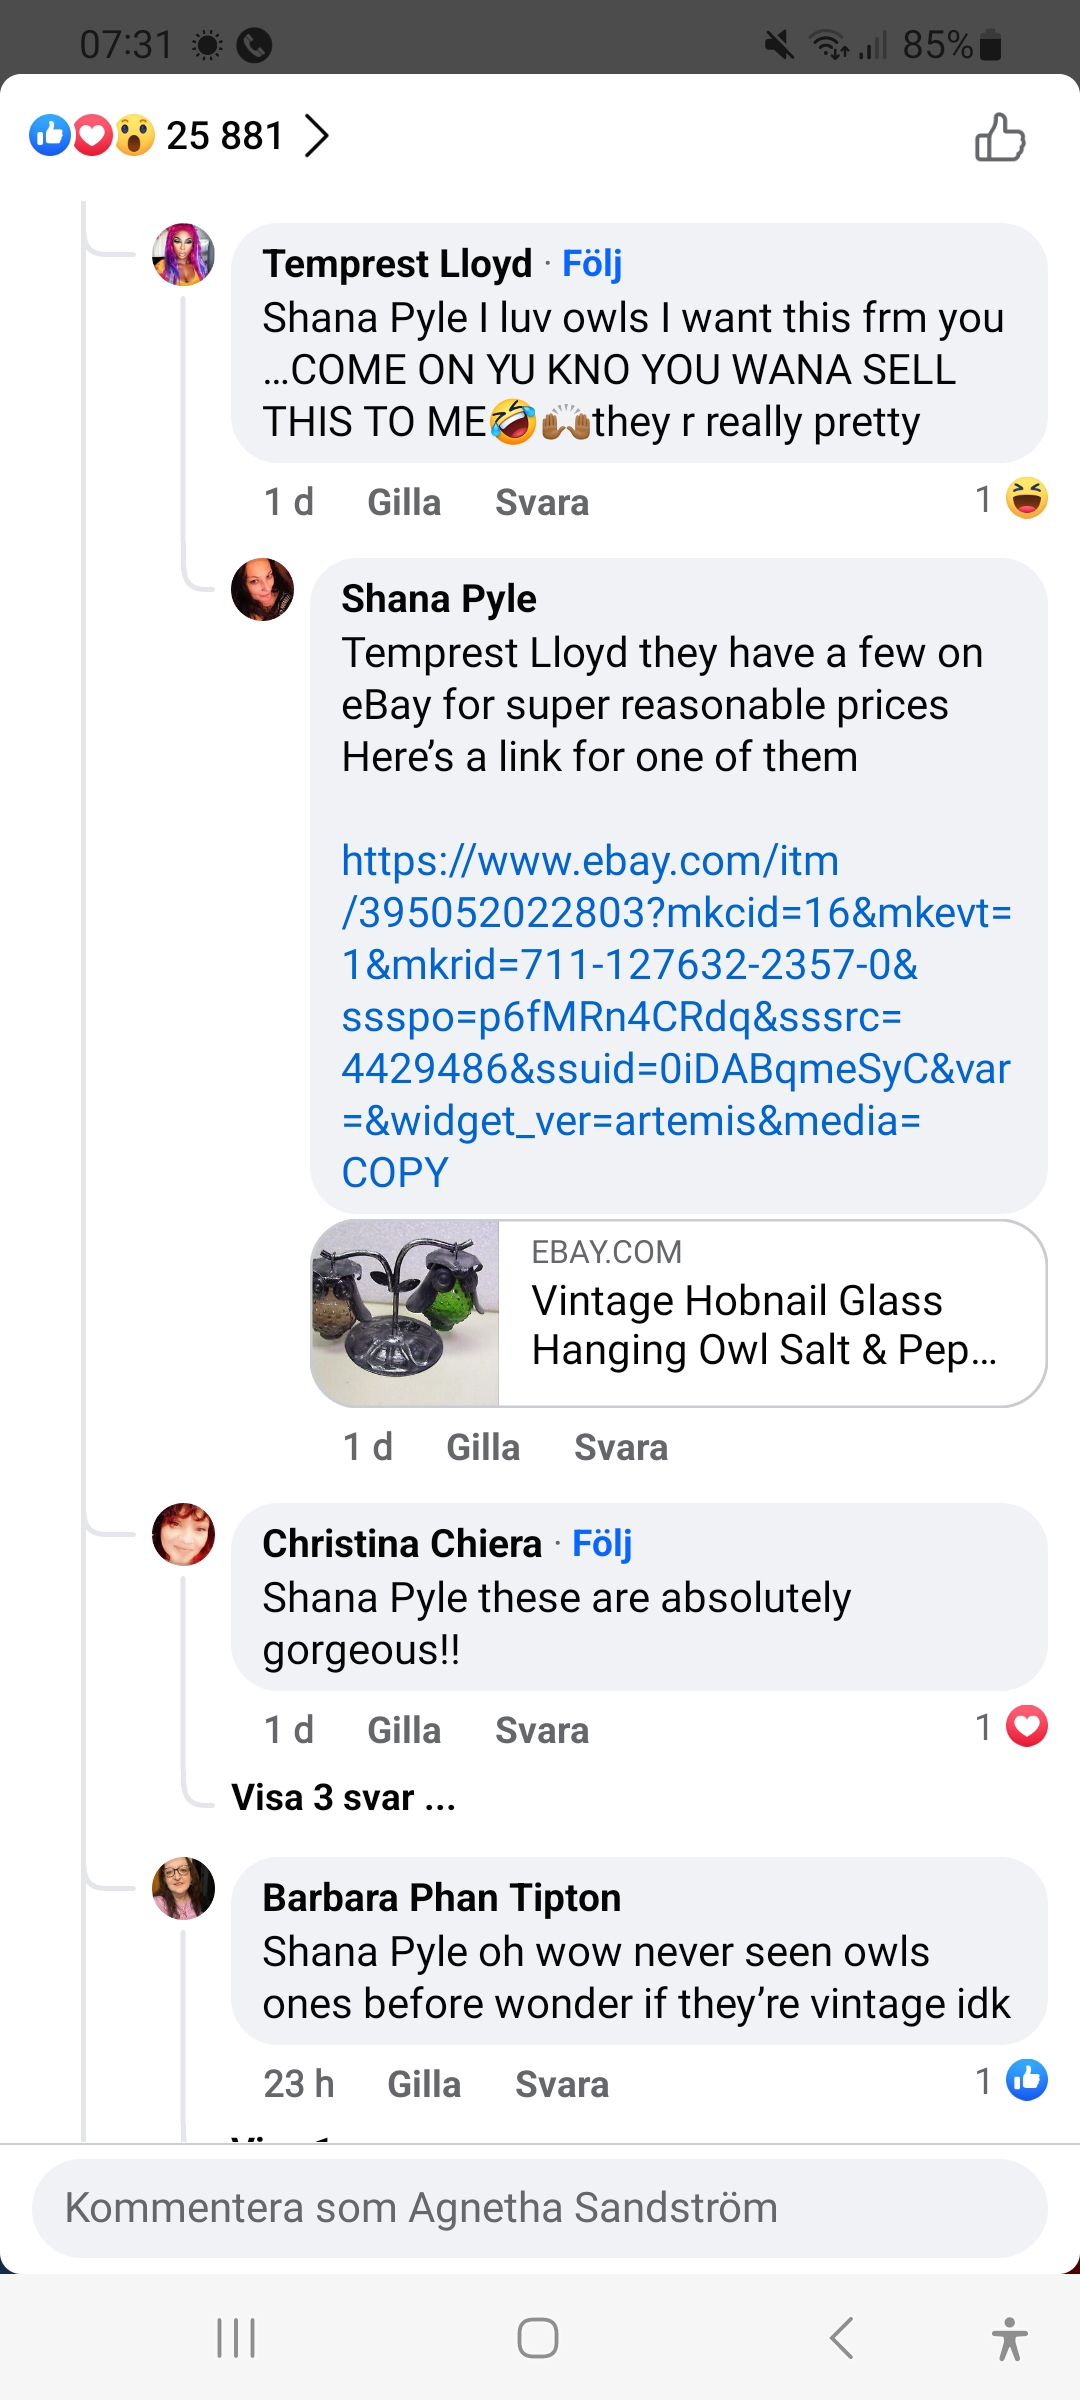Tap Shana Pyle's profile avatar

pyautogui.click(x=262, y=589)
